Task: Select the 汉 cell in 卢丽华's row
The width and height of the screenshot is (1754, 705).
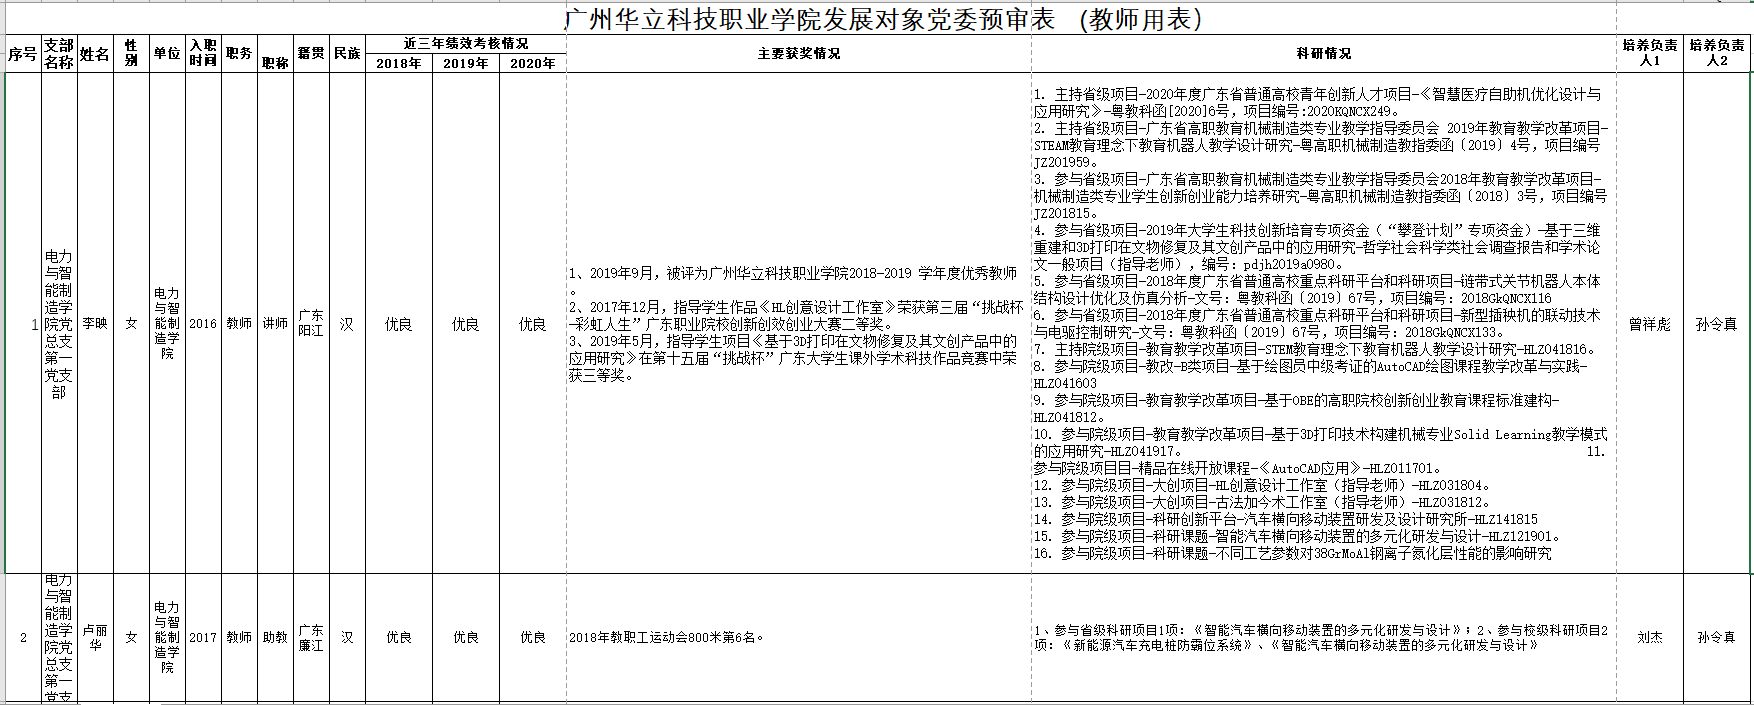Action: pyautogui.click(x=347, y=638)
